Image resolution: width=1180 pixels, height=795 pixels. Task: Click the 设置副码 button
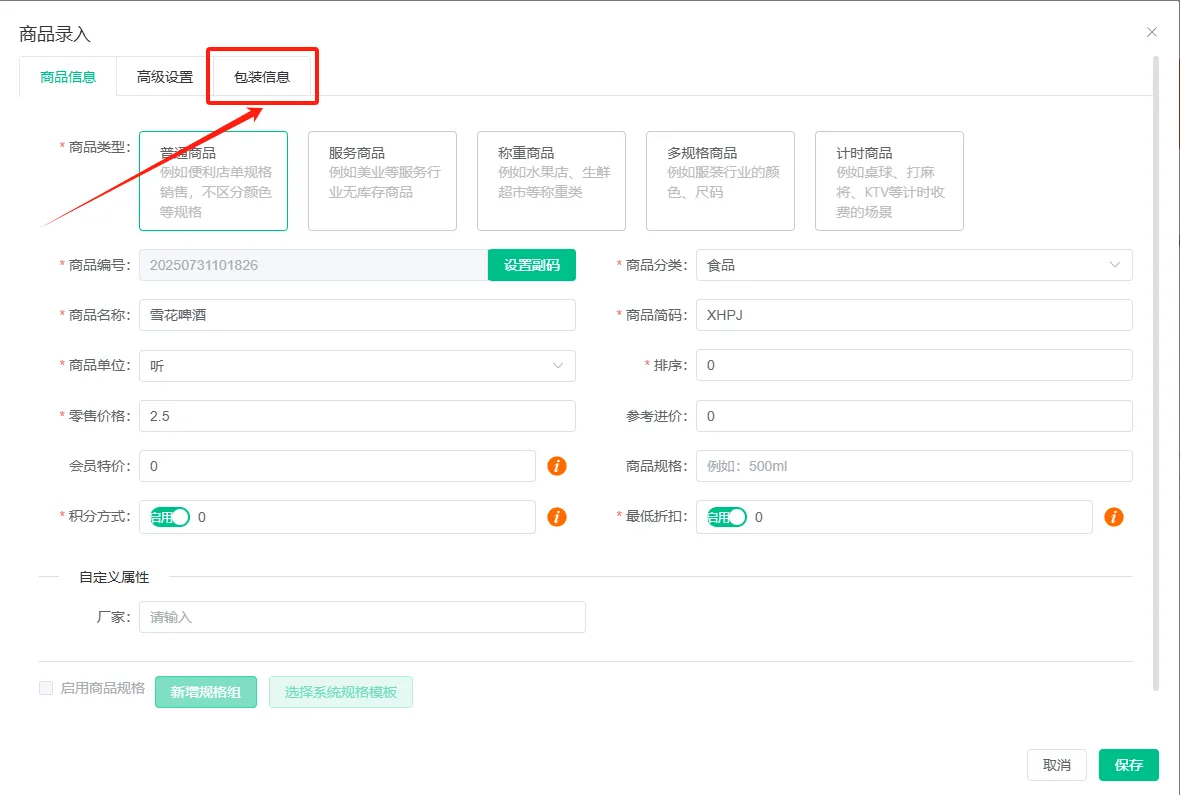click(531, 265)
